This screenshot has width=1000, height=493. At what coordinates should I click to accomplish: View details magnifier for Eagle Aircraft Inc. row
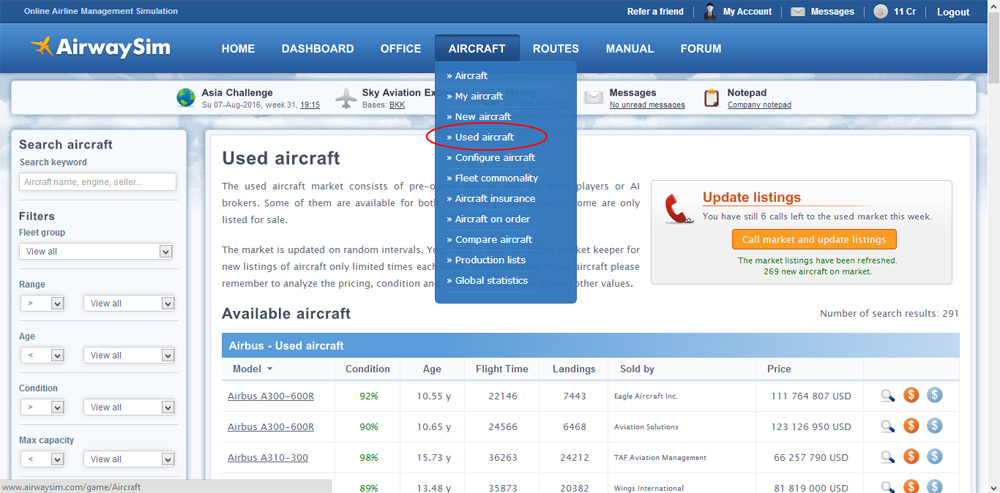point(888,396)
